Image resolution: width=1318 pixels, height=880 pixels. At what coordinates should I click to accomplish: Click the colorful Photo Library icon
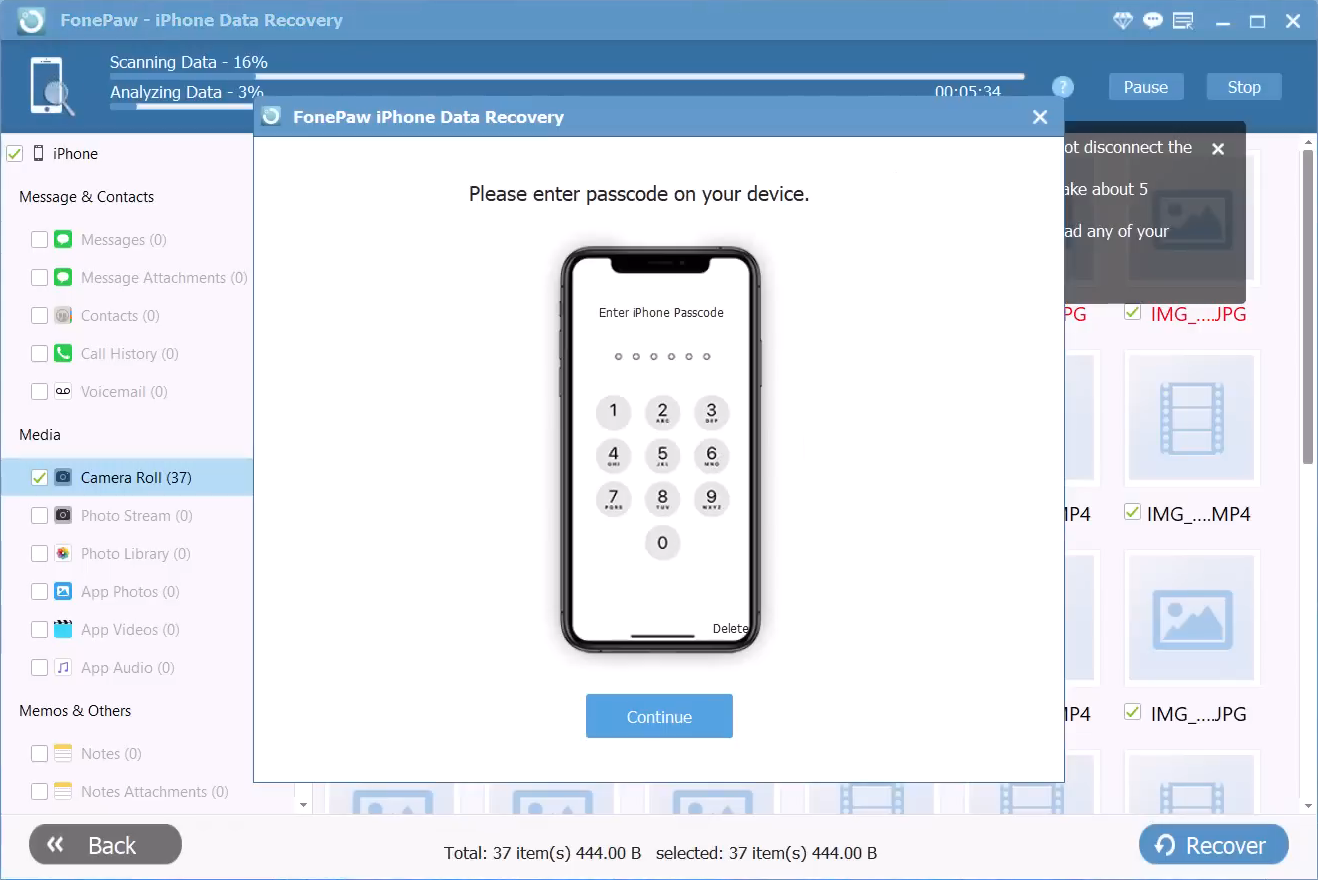[x=63, y=554]
